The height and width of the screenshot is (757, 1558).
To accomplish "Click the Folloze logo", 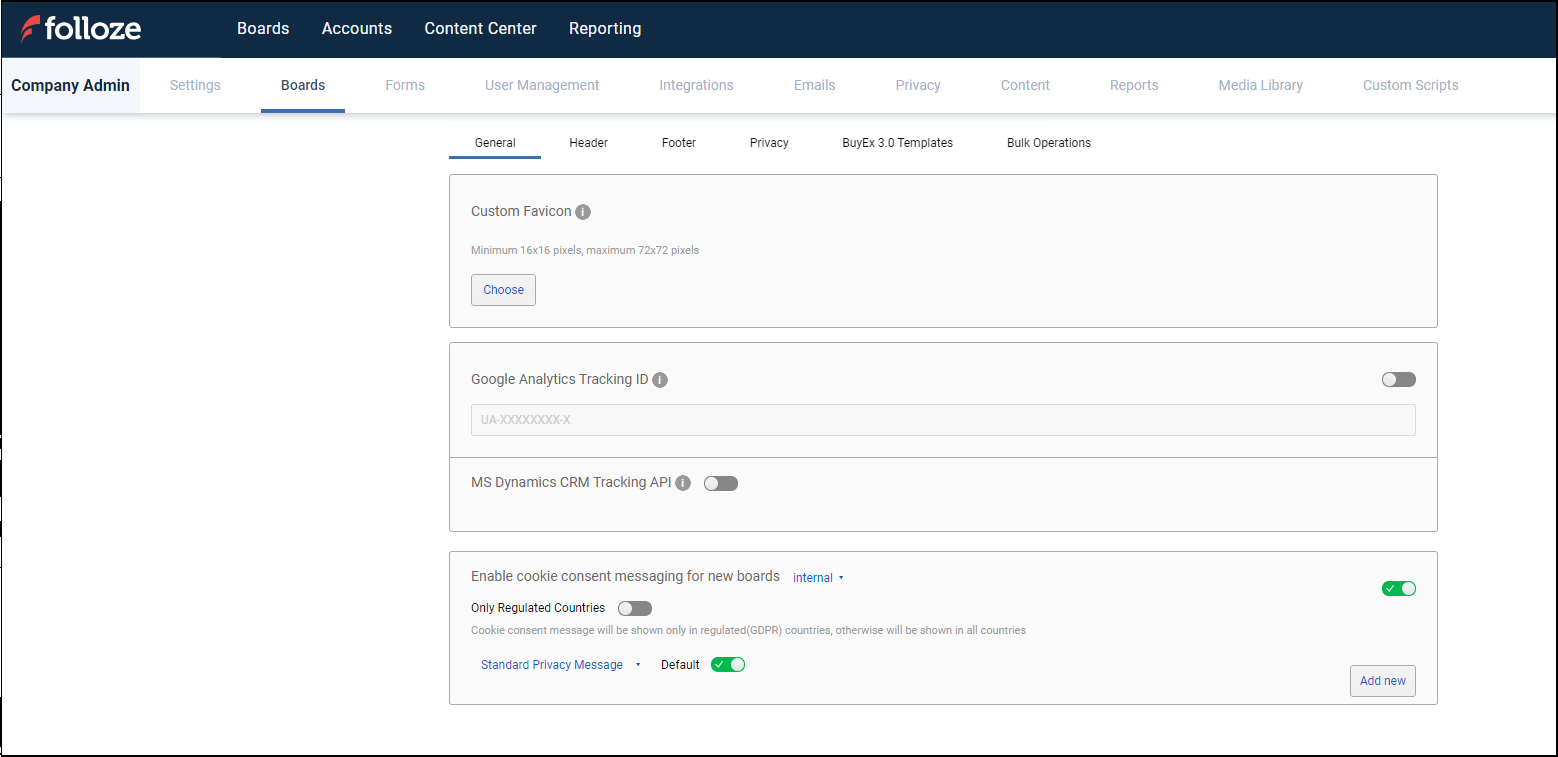I will pos(81,29).
